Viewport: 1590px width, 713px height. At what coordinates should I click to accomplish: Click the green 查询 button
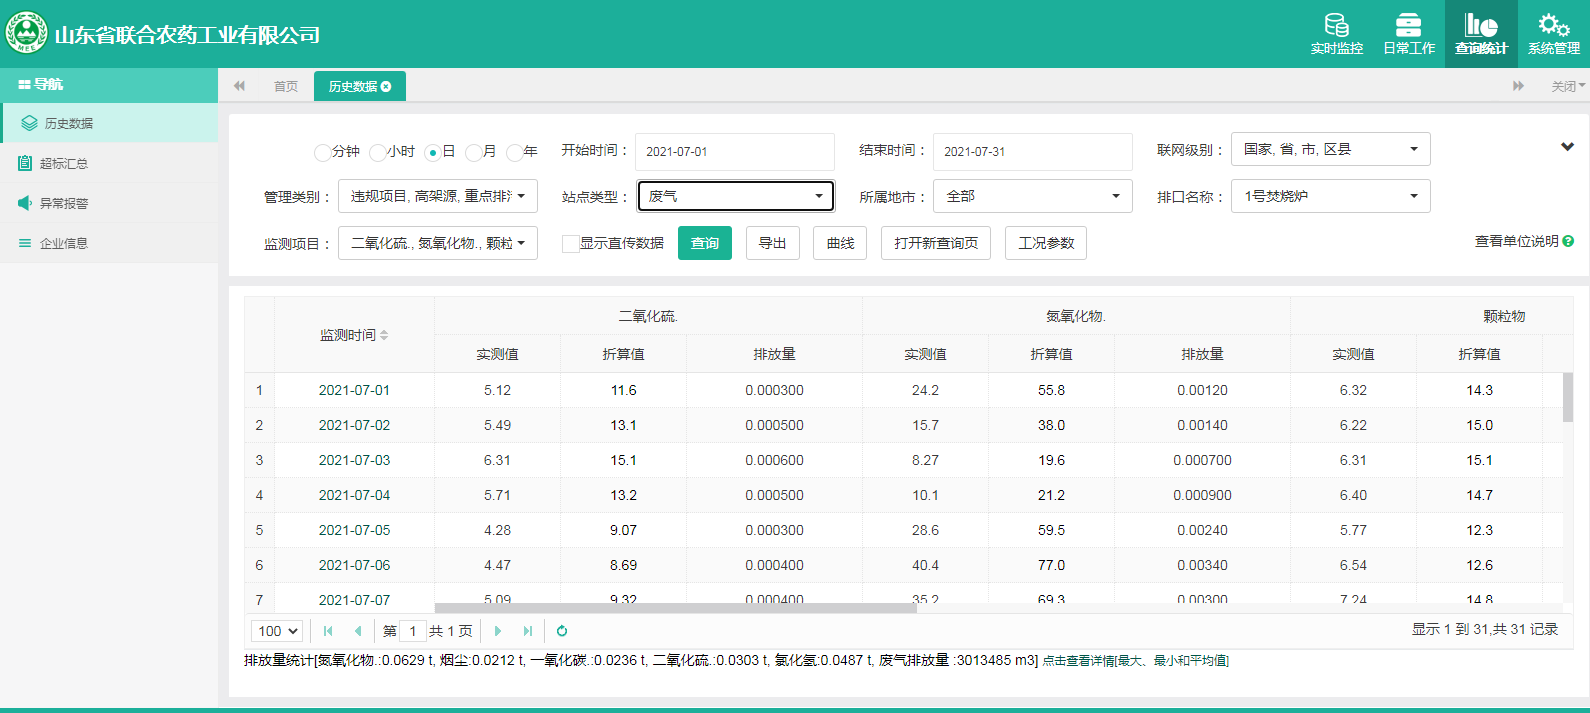click(x=704, y=243)
